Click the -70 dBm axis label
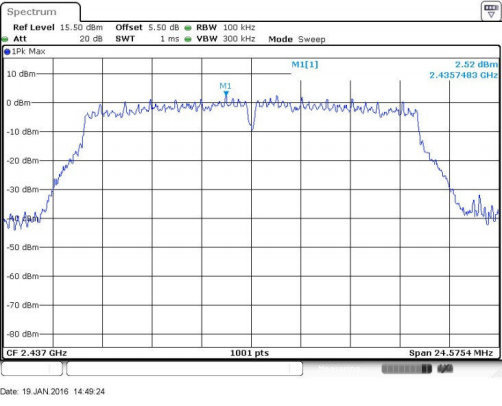502x406 pixels. [23, 305]
